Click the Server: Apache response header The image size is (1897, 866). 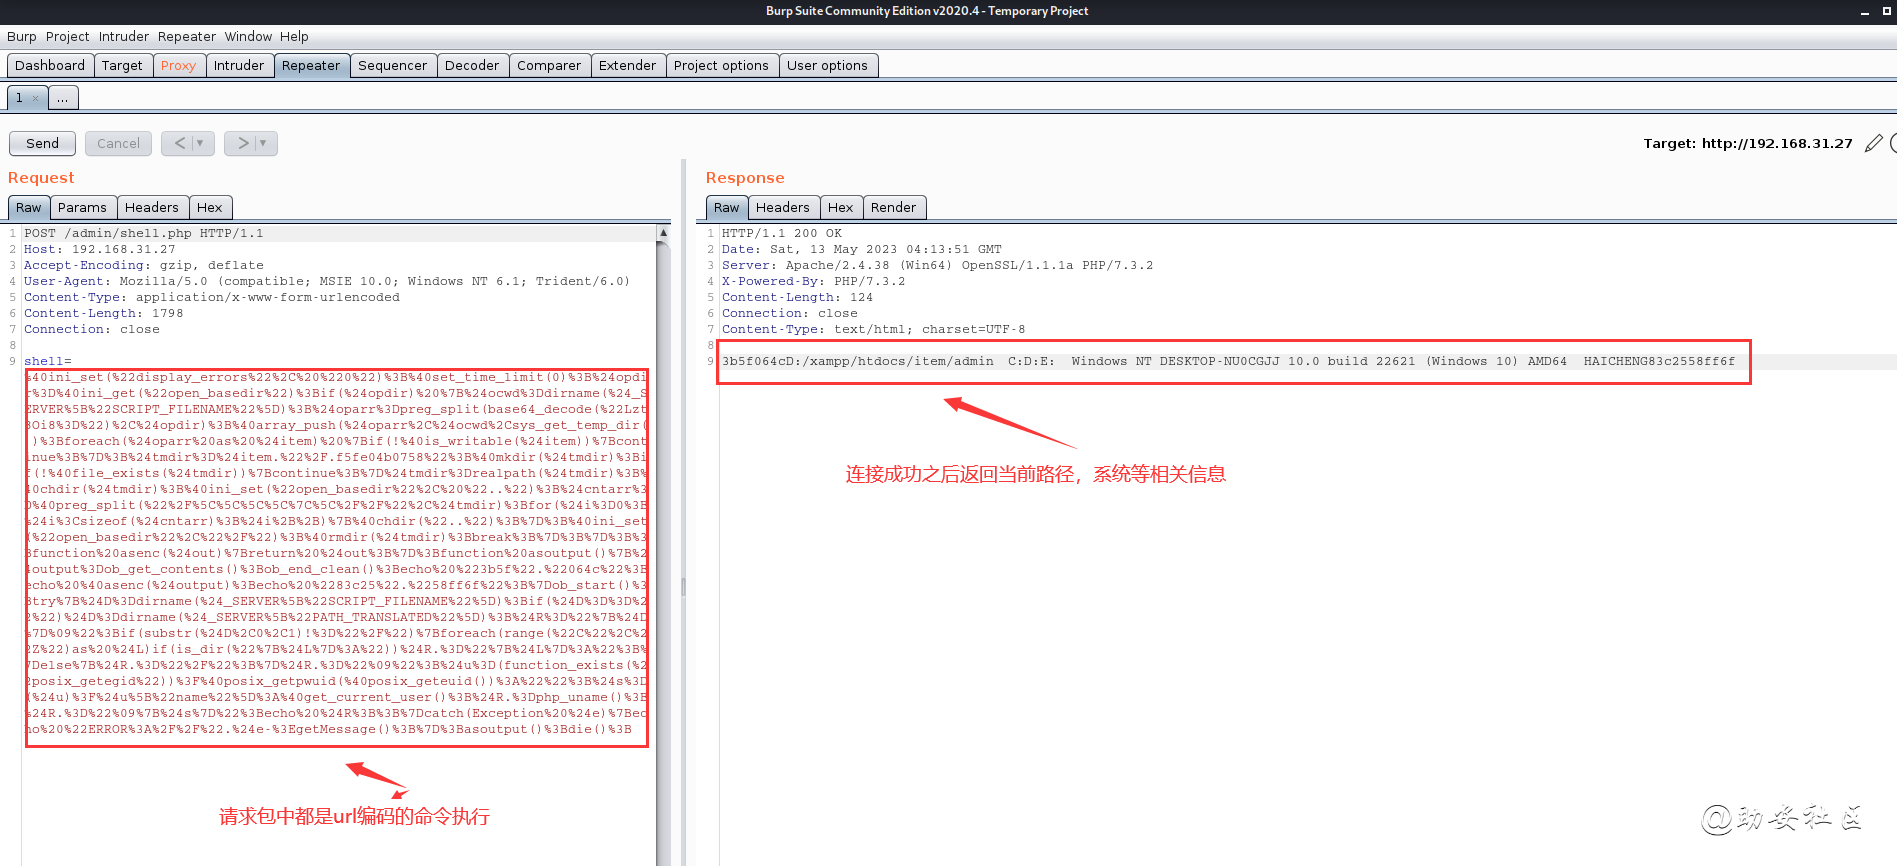(x=938, y=266)
